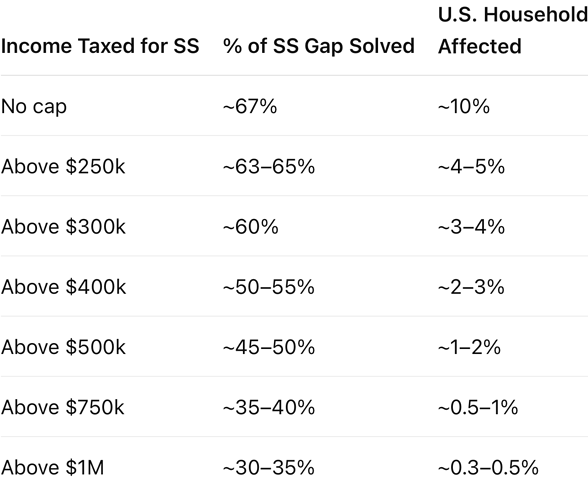Screen dimensions: 588x500
Task: Click the 'U.S. Household Affected' column header
Action: (513, 31)
